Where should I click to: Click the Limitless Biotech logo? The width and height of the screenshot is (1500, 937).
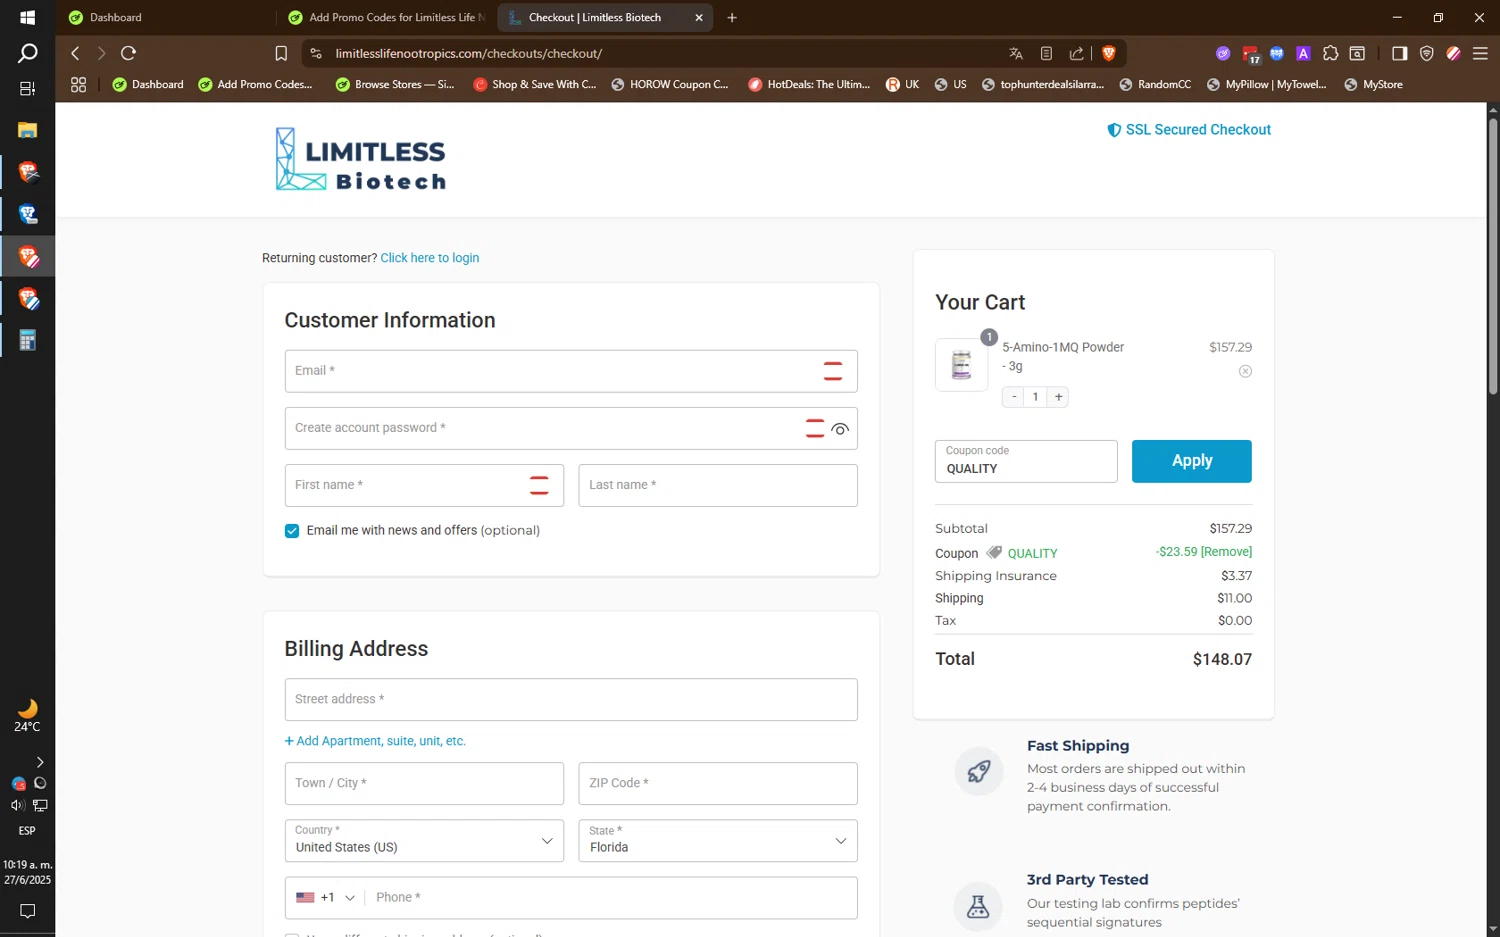point(360,159)
